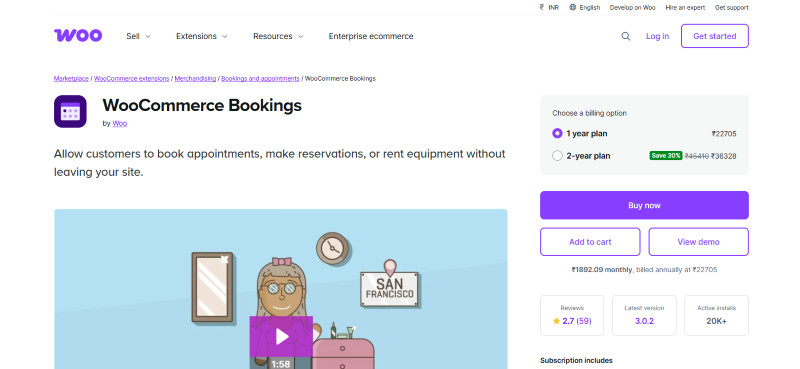Click the Active installs 20K+ text

(x=716, y=321)
